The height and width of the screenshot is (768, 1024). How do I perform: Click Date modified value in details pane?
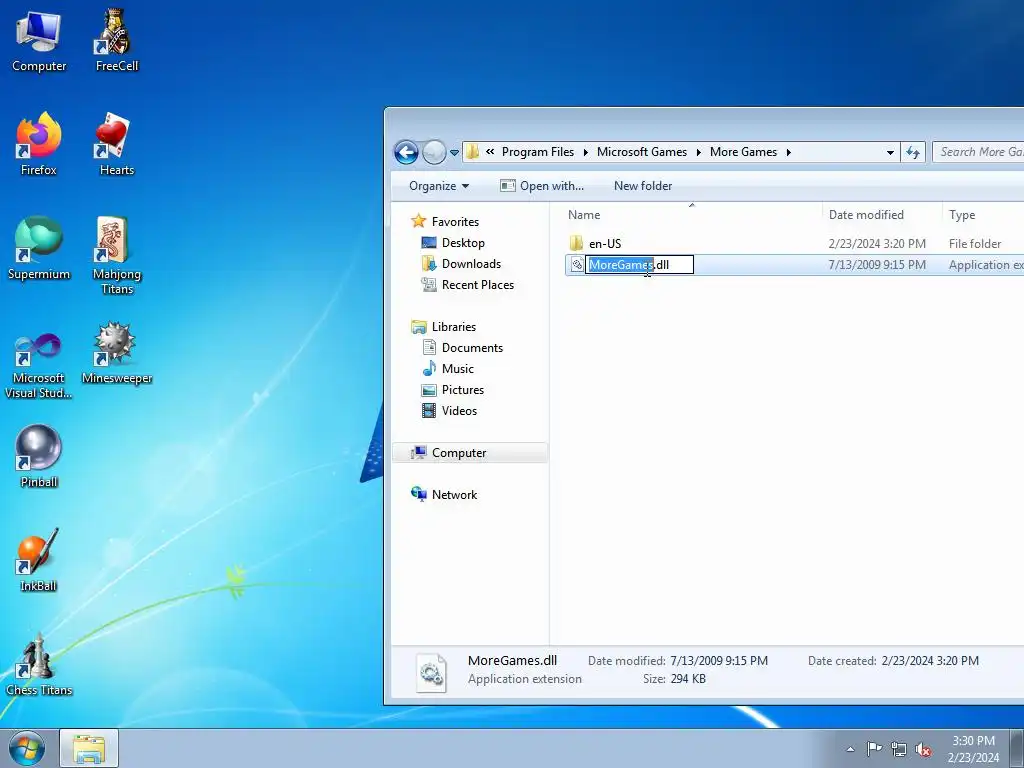(x=719, y=661)
